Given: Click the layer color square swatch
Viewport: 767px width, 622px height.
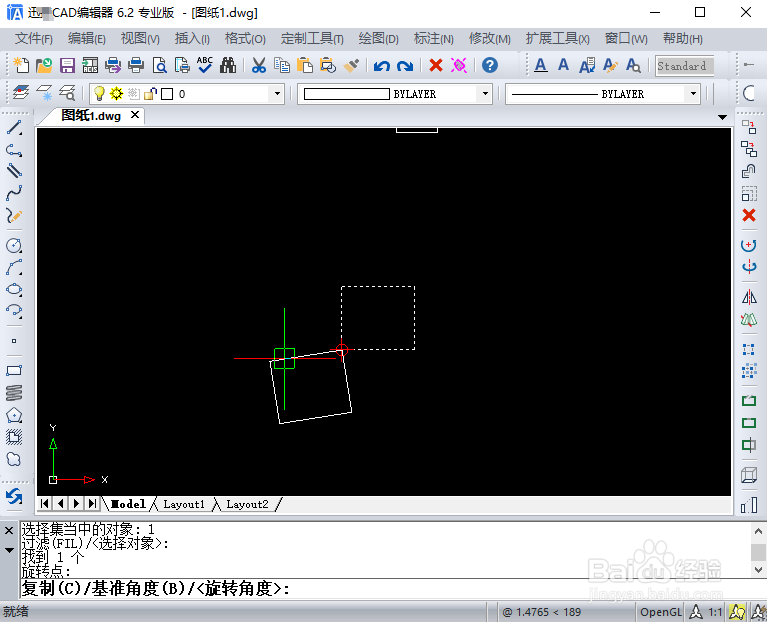Looking at the screenshot, I should click(x=167, y=93).
